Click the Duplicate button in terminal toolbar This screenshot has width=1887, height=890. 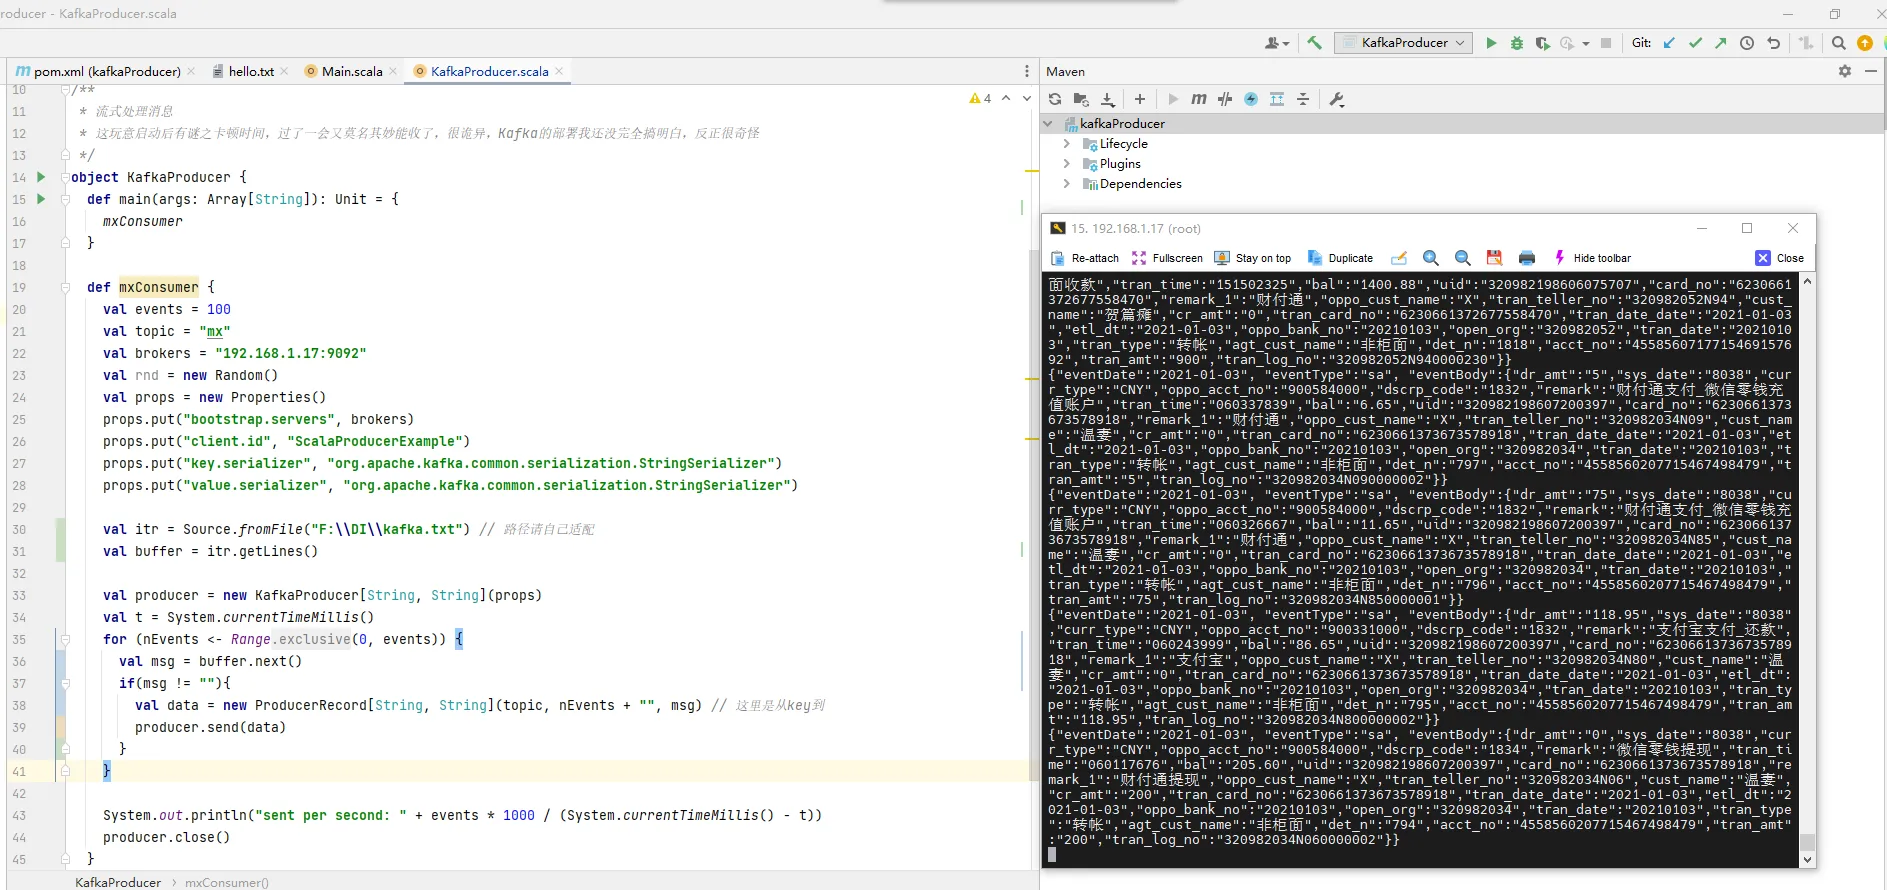1340,258
